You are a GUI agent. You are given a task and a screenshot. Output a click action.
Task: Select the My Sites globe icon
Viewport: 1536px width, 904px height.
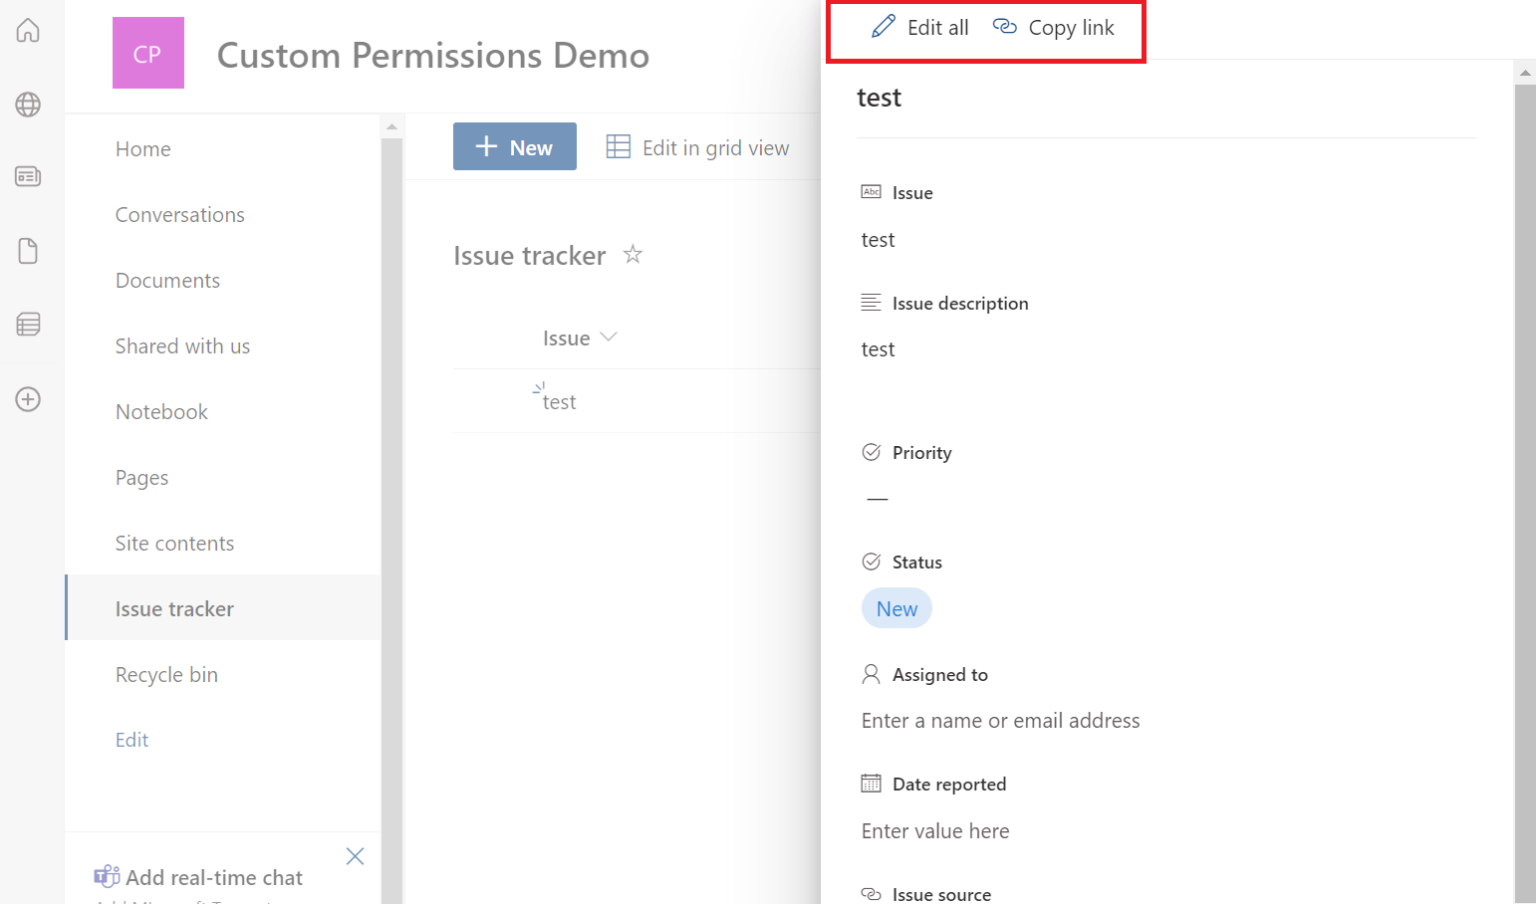[27, 104]
